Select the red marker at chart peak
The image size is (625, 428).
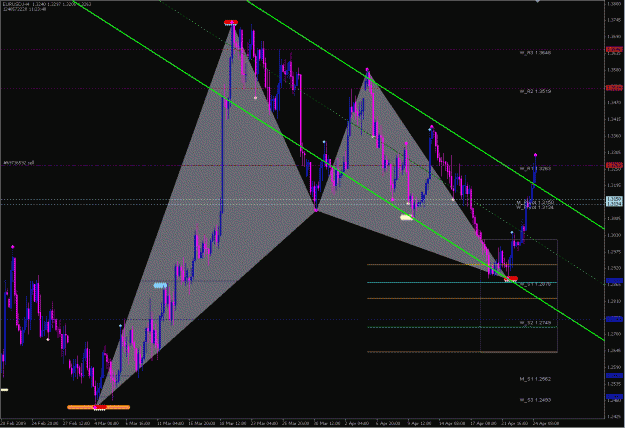(x=231, y=22)
